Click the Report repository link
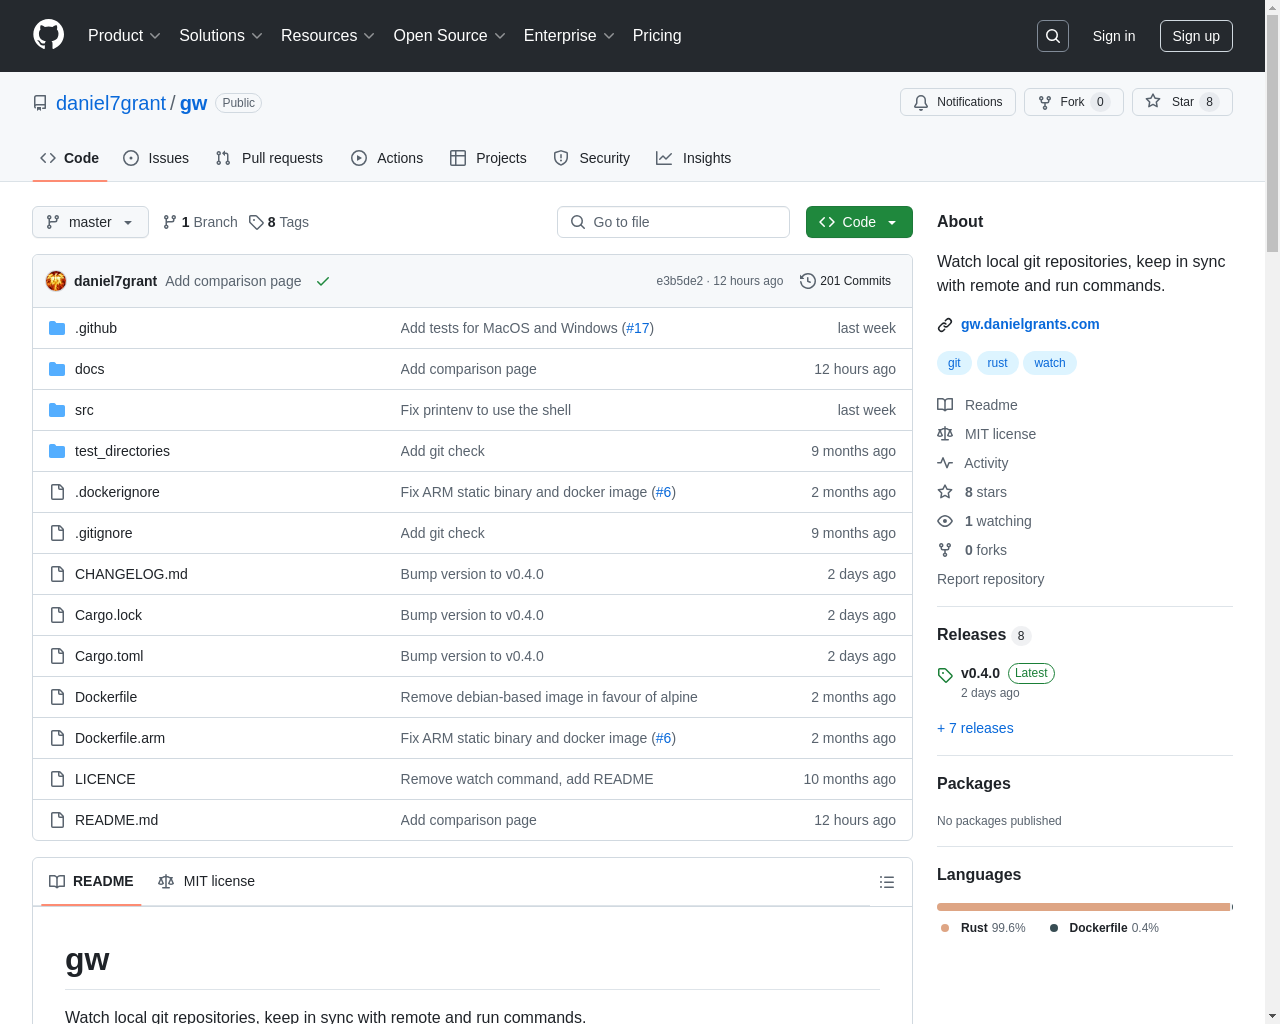Viewport: 1280px width, 1024px height. pyautogui.click(x=990, y=579)
